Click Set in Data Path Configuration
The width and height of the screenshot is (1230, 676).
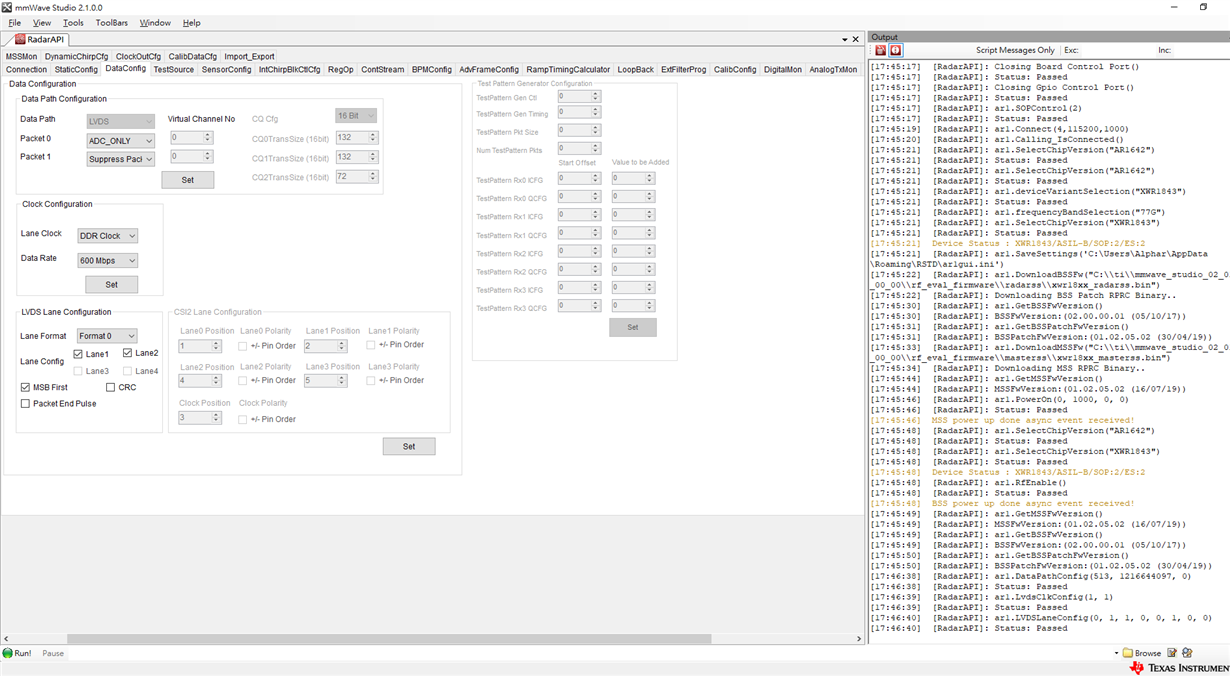point(188,180)
